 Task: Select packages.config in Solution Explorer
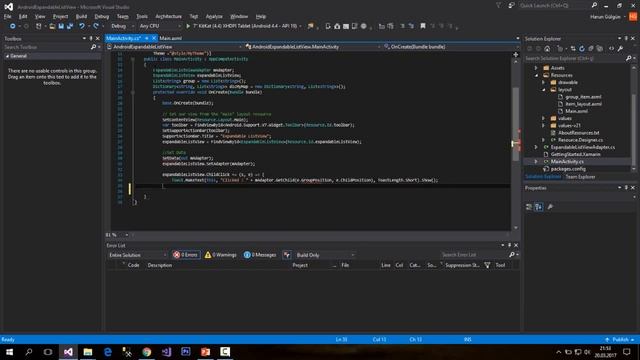(x=568, y=169)
